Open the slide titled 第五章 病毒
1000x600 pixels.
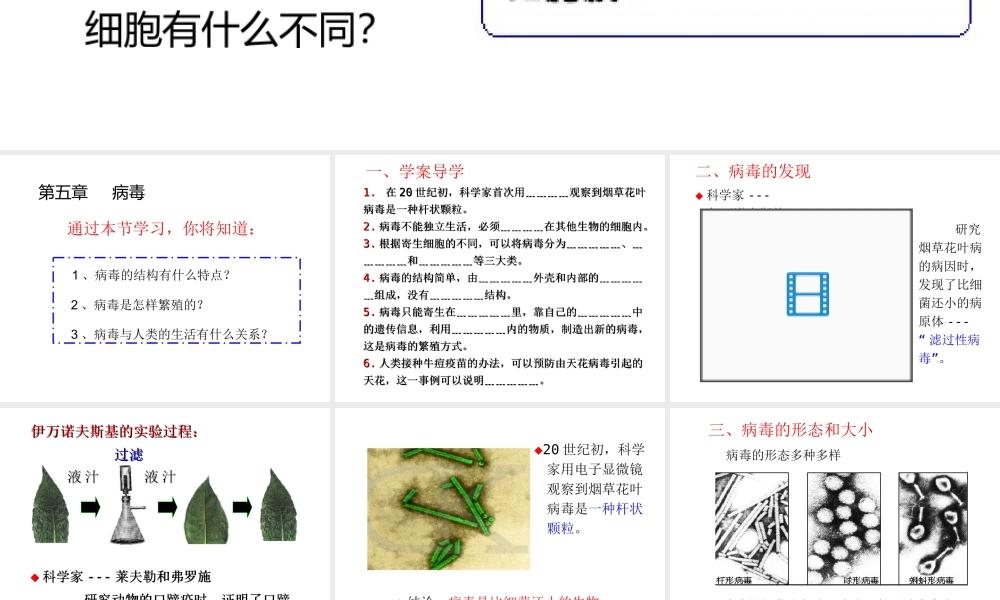point(165,279)
